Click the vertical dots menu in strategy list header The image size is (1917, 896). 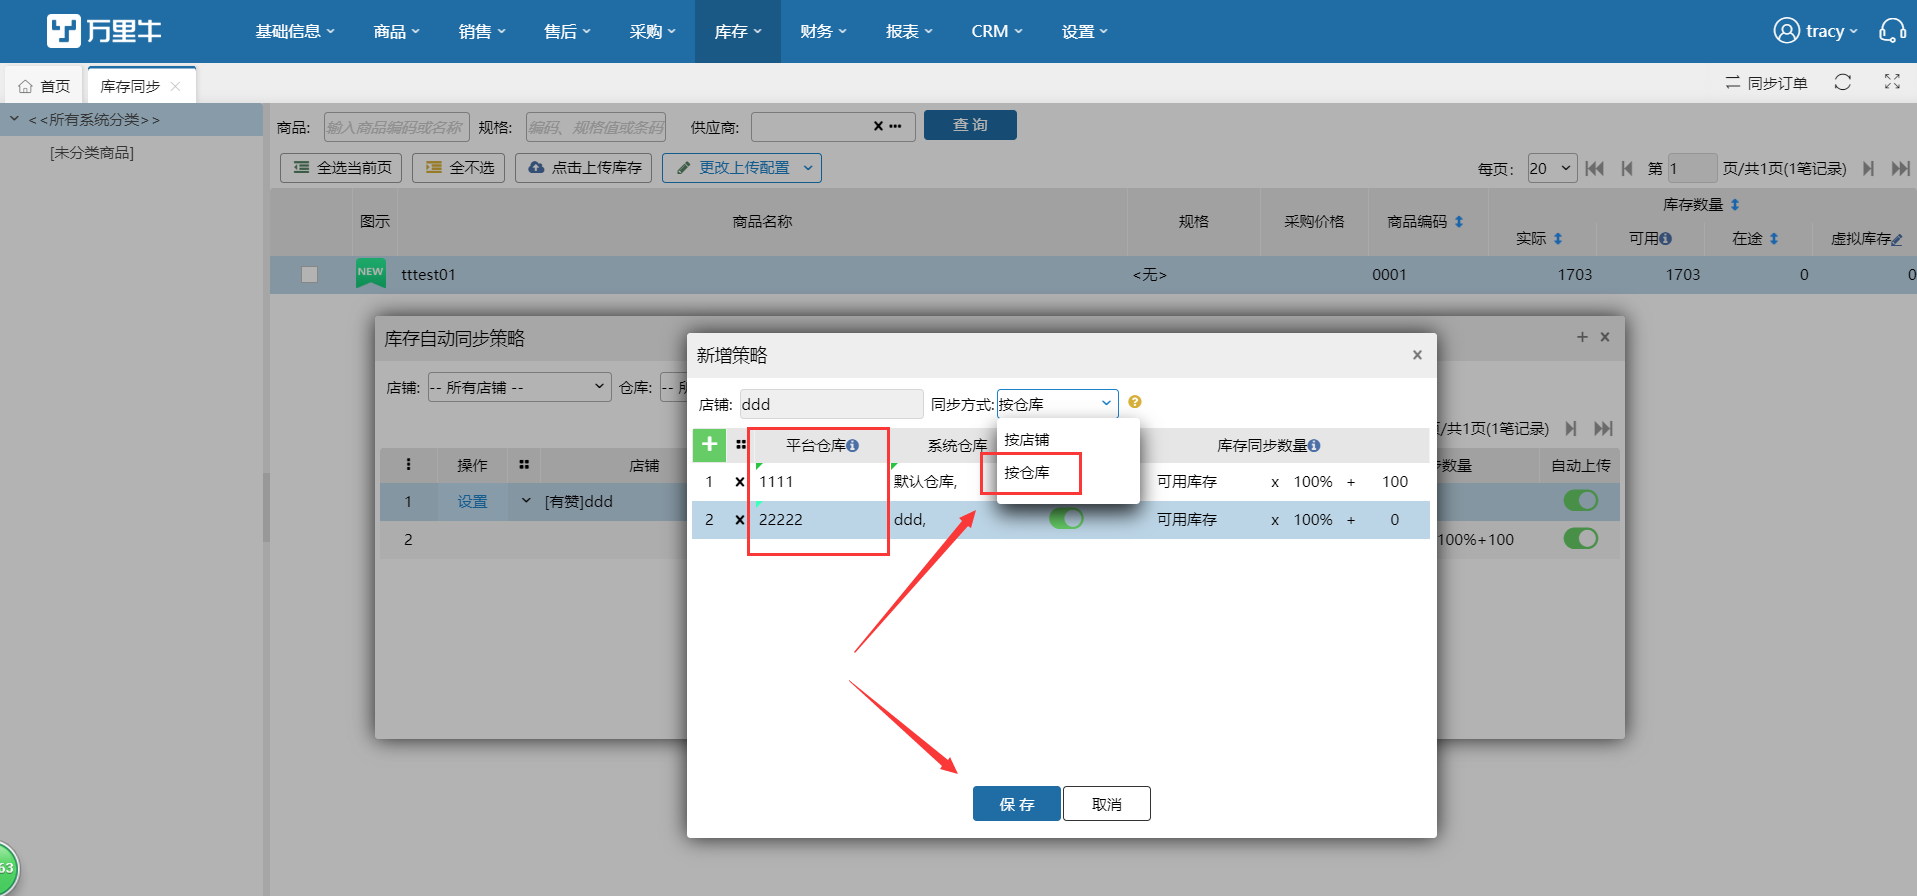tap(408, 465)
